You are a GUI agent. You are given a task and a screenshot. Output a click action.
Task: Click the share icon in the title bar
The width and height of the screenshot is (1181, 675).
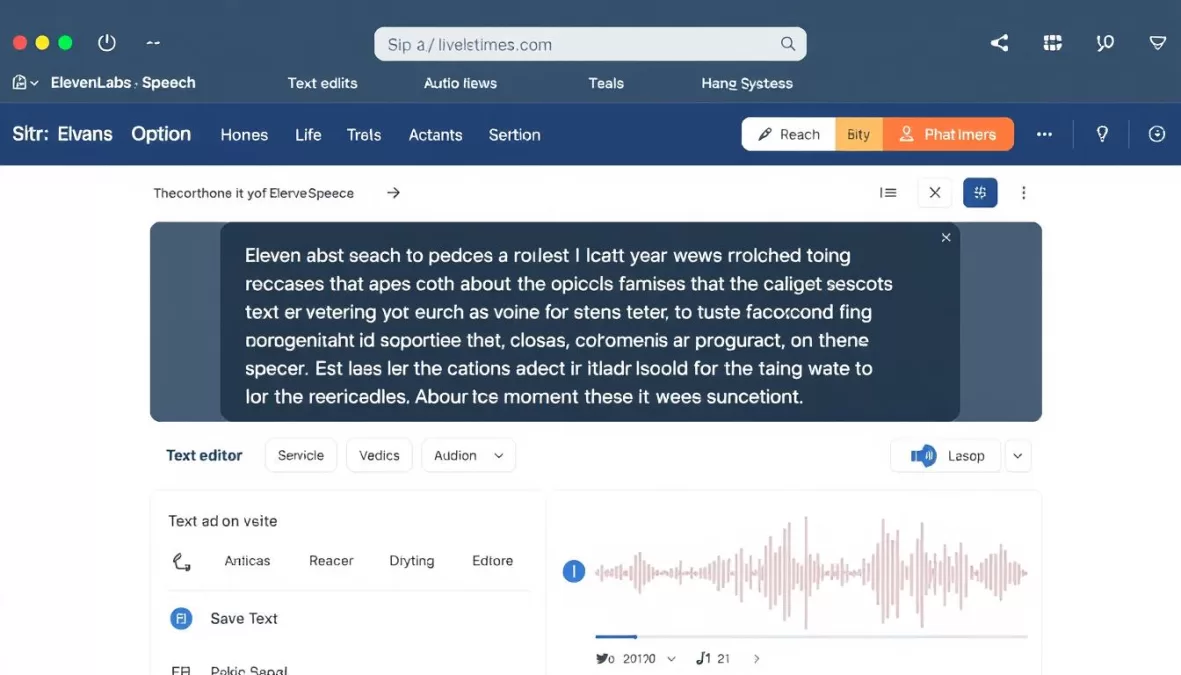tap(999, 43)
